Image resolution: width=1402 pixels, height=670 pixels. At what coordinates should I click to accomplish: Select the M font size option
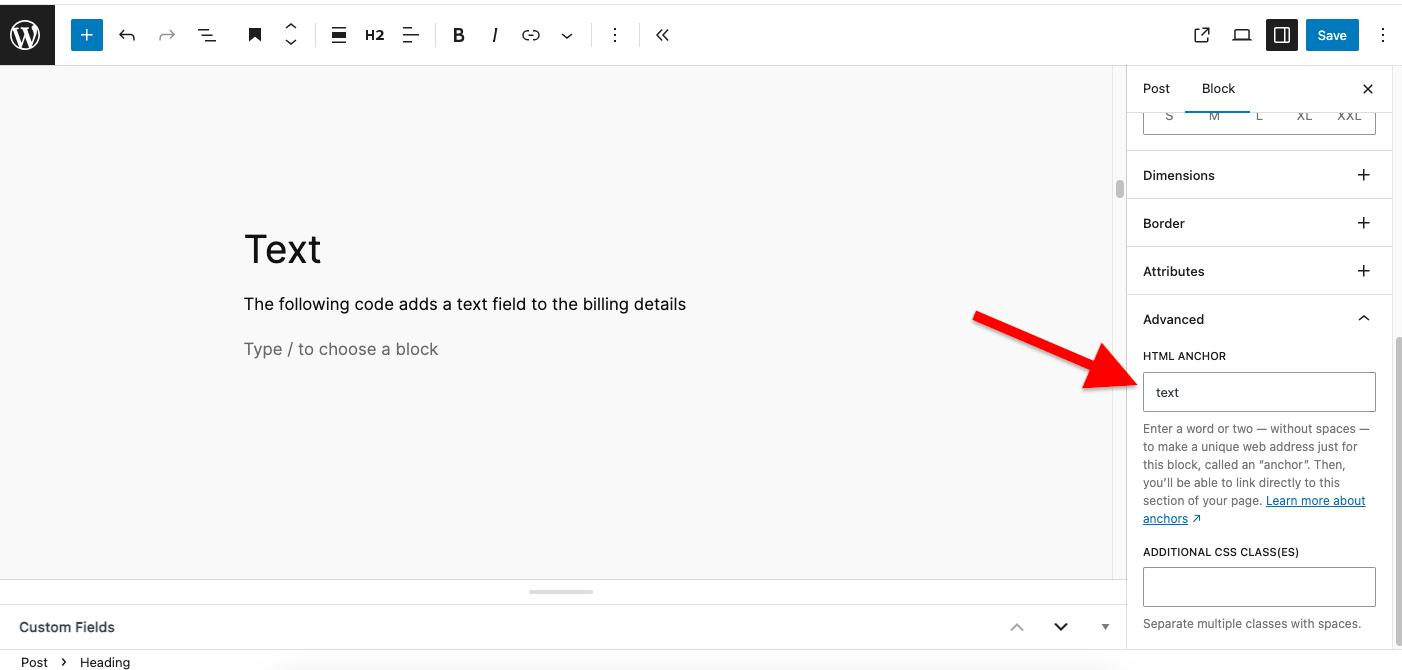(1214, 117)
